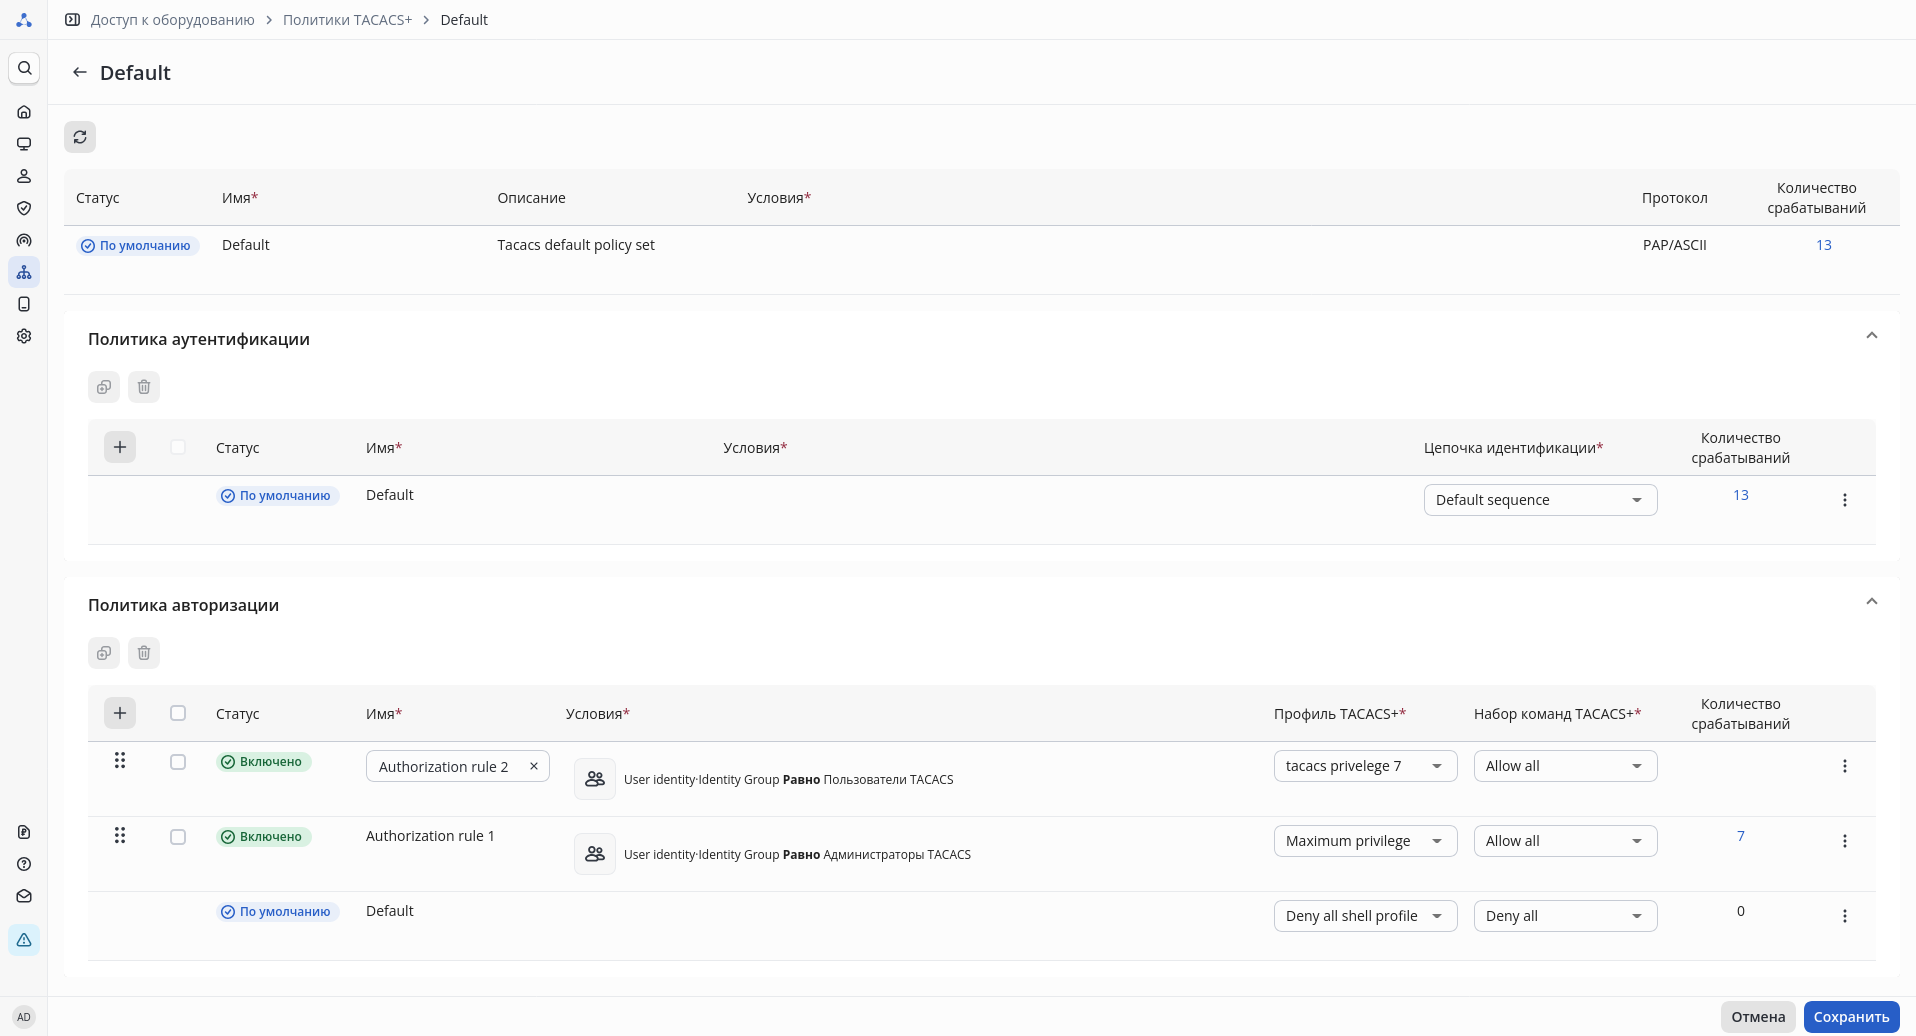1916x1036 pixels.
Task: Click the Сохранить button
Action: point(1851,1017)
